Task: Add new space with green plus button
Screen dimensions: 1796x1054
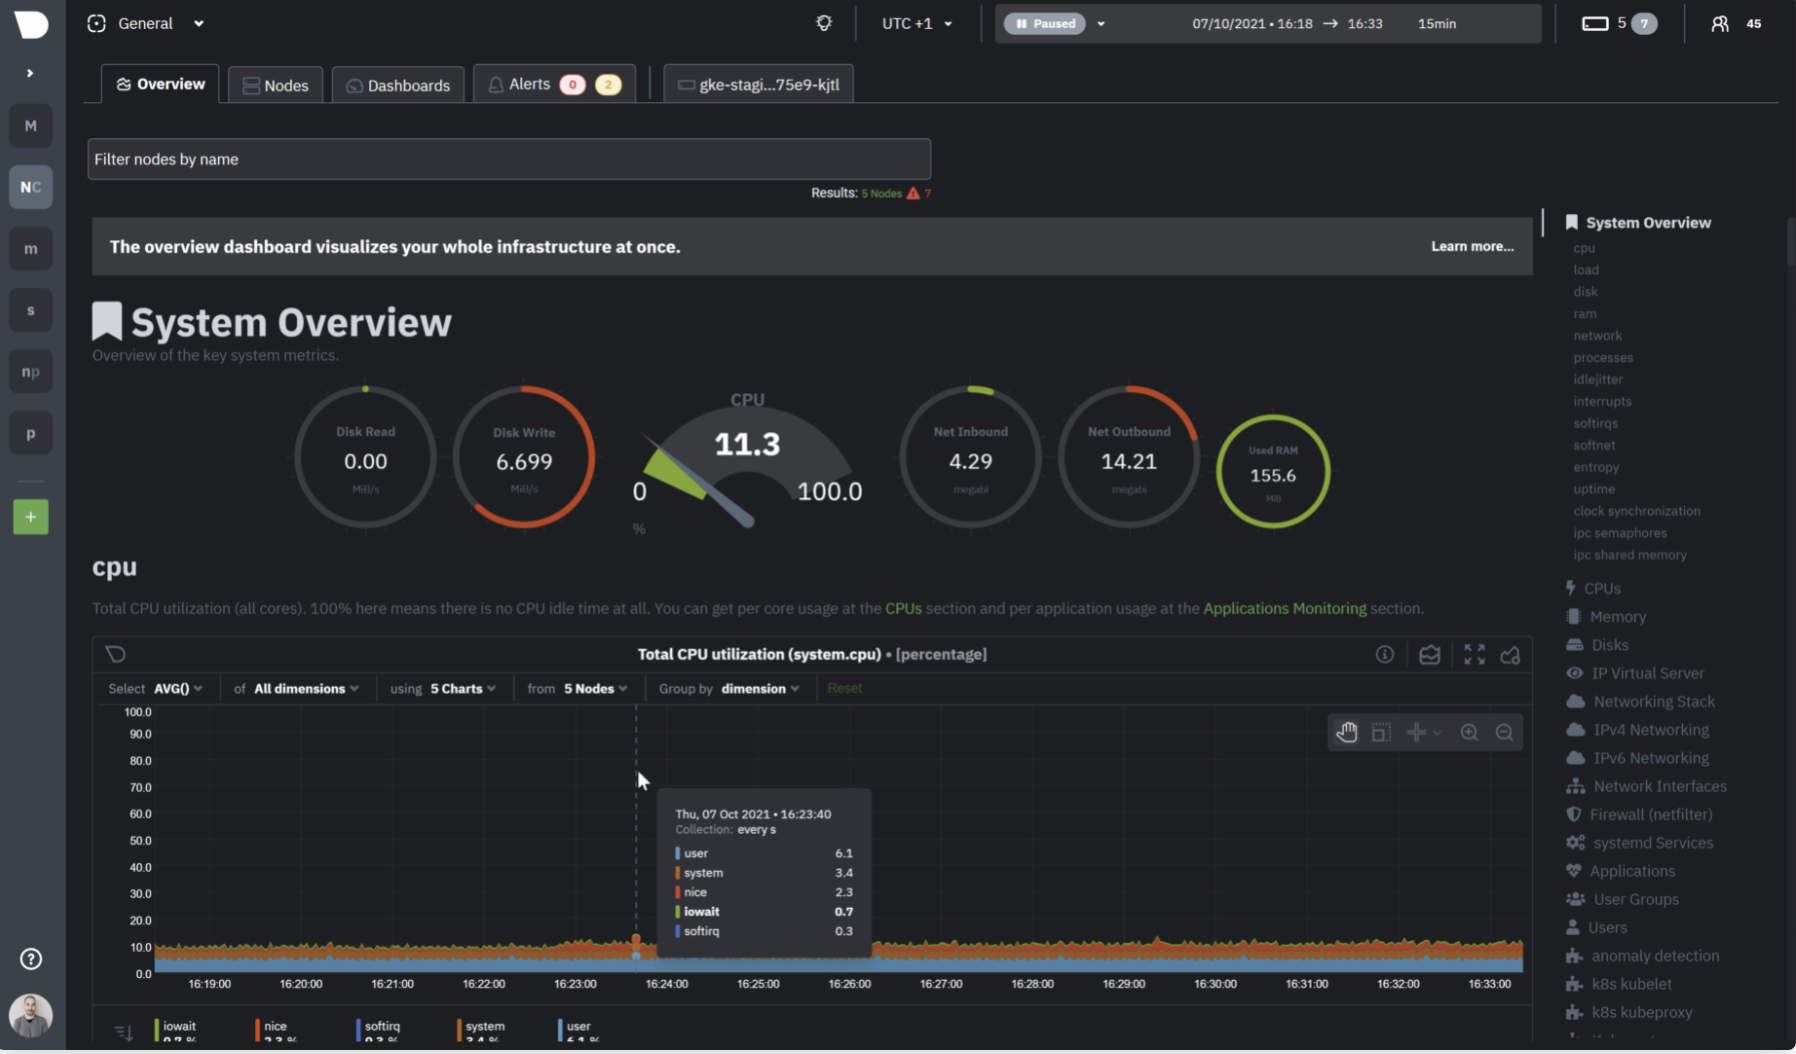Action: pos(30,517)
